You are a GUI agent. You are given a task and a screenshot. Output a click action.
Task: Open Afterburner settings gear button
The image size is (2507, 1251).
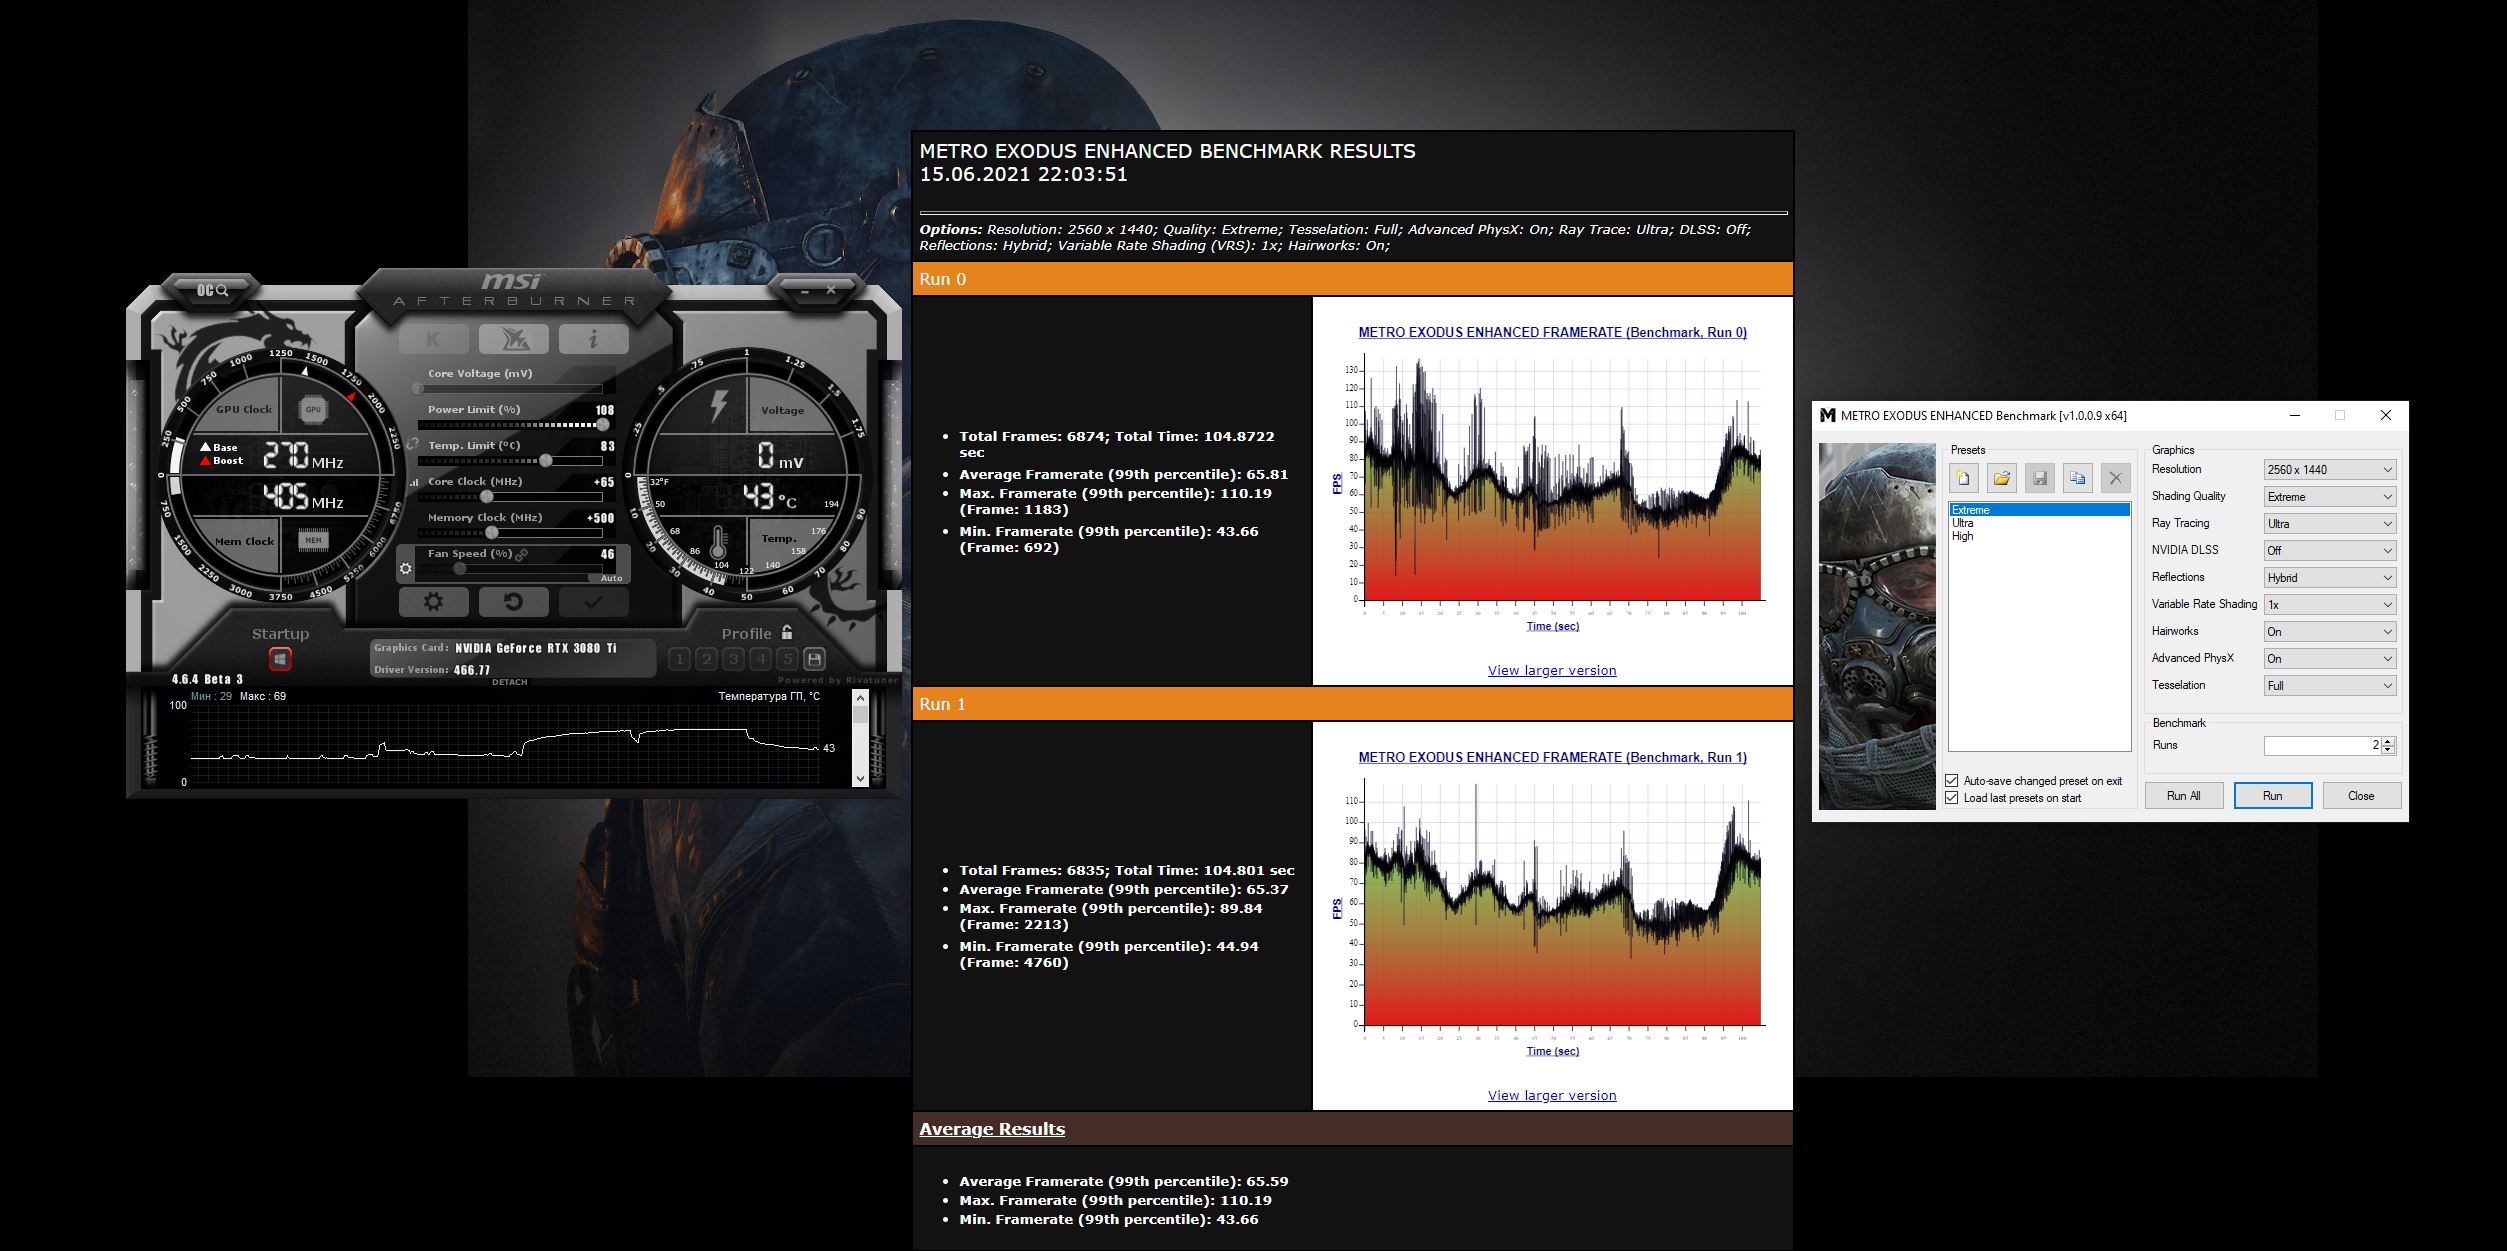point(433,602)
